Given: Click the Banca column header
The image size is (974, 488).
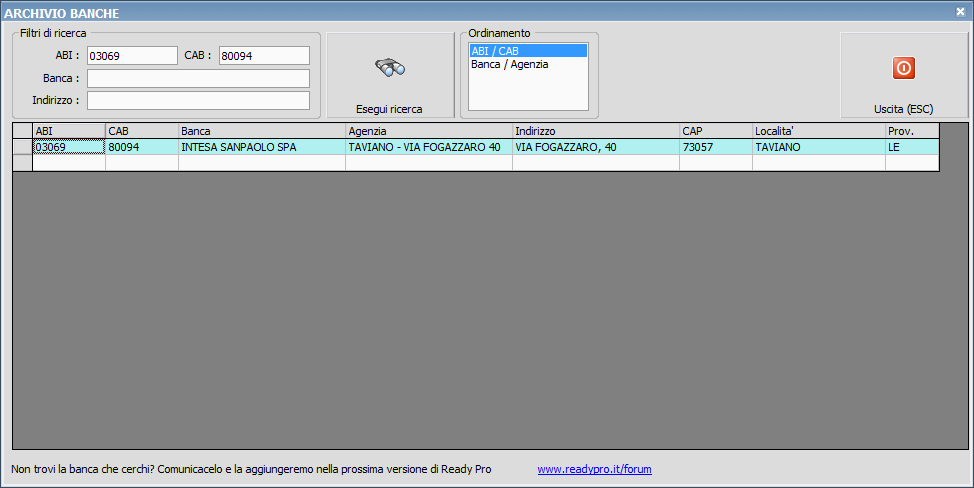Looking at the screenshot, I should click(262, 131).
